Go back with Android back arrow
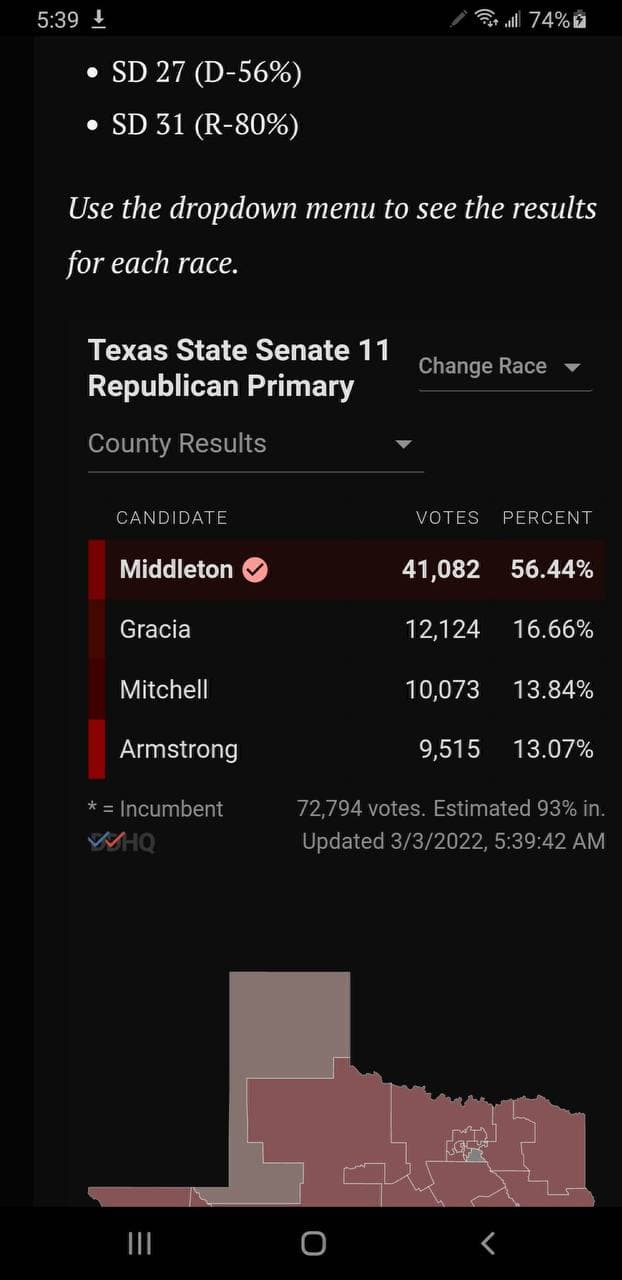This screenshot has height=1280, width=622. click(x=487, y=1243)
